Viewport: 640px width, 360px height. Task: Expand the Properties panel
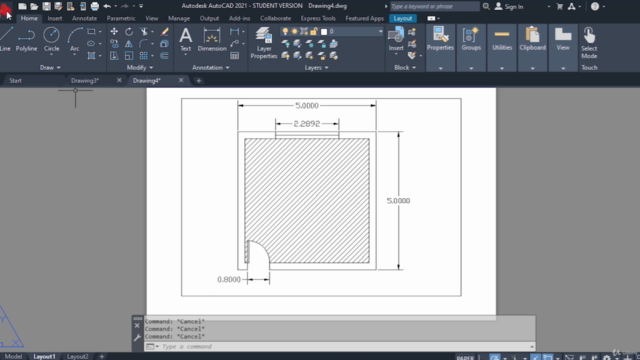[440, 68]
